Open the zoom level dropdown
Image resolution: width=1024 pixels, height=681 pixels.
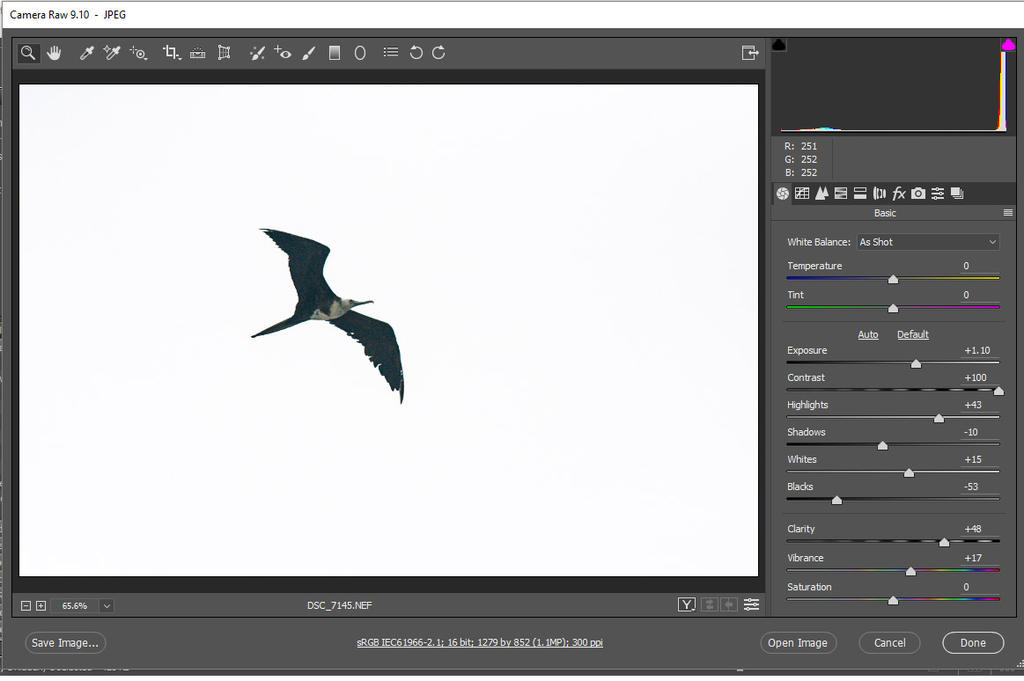[106, 605]
